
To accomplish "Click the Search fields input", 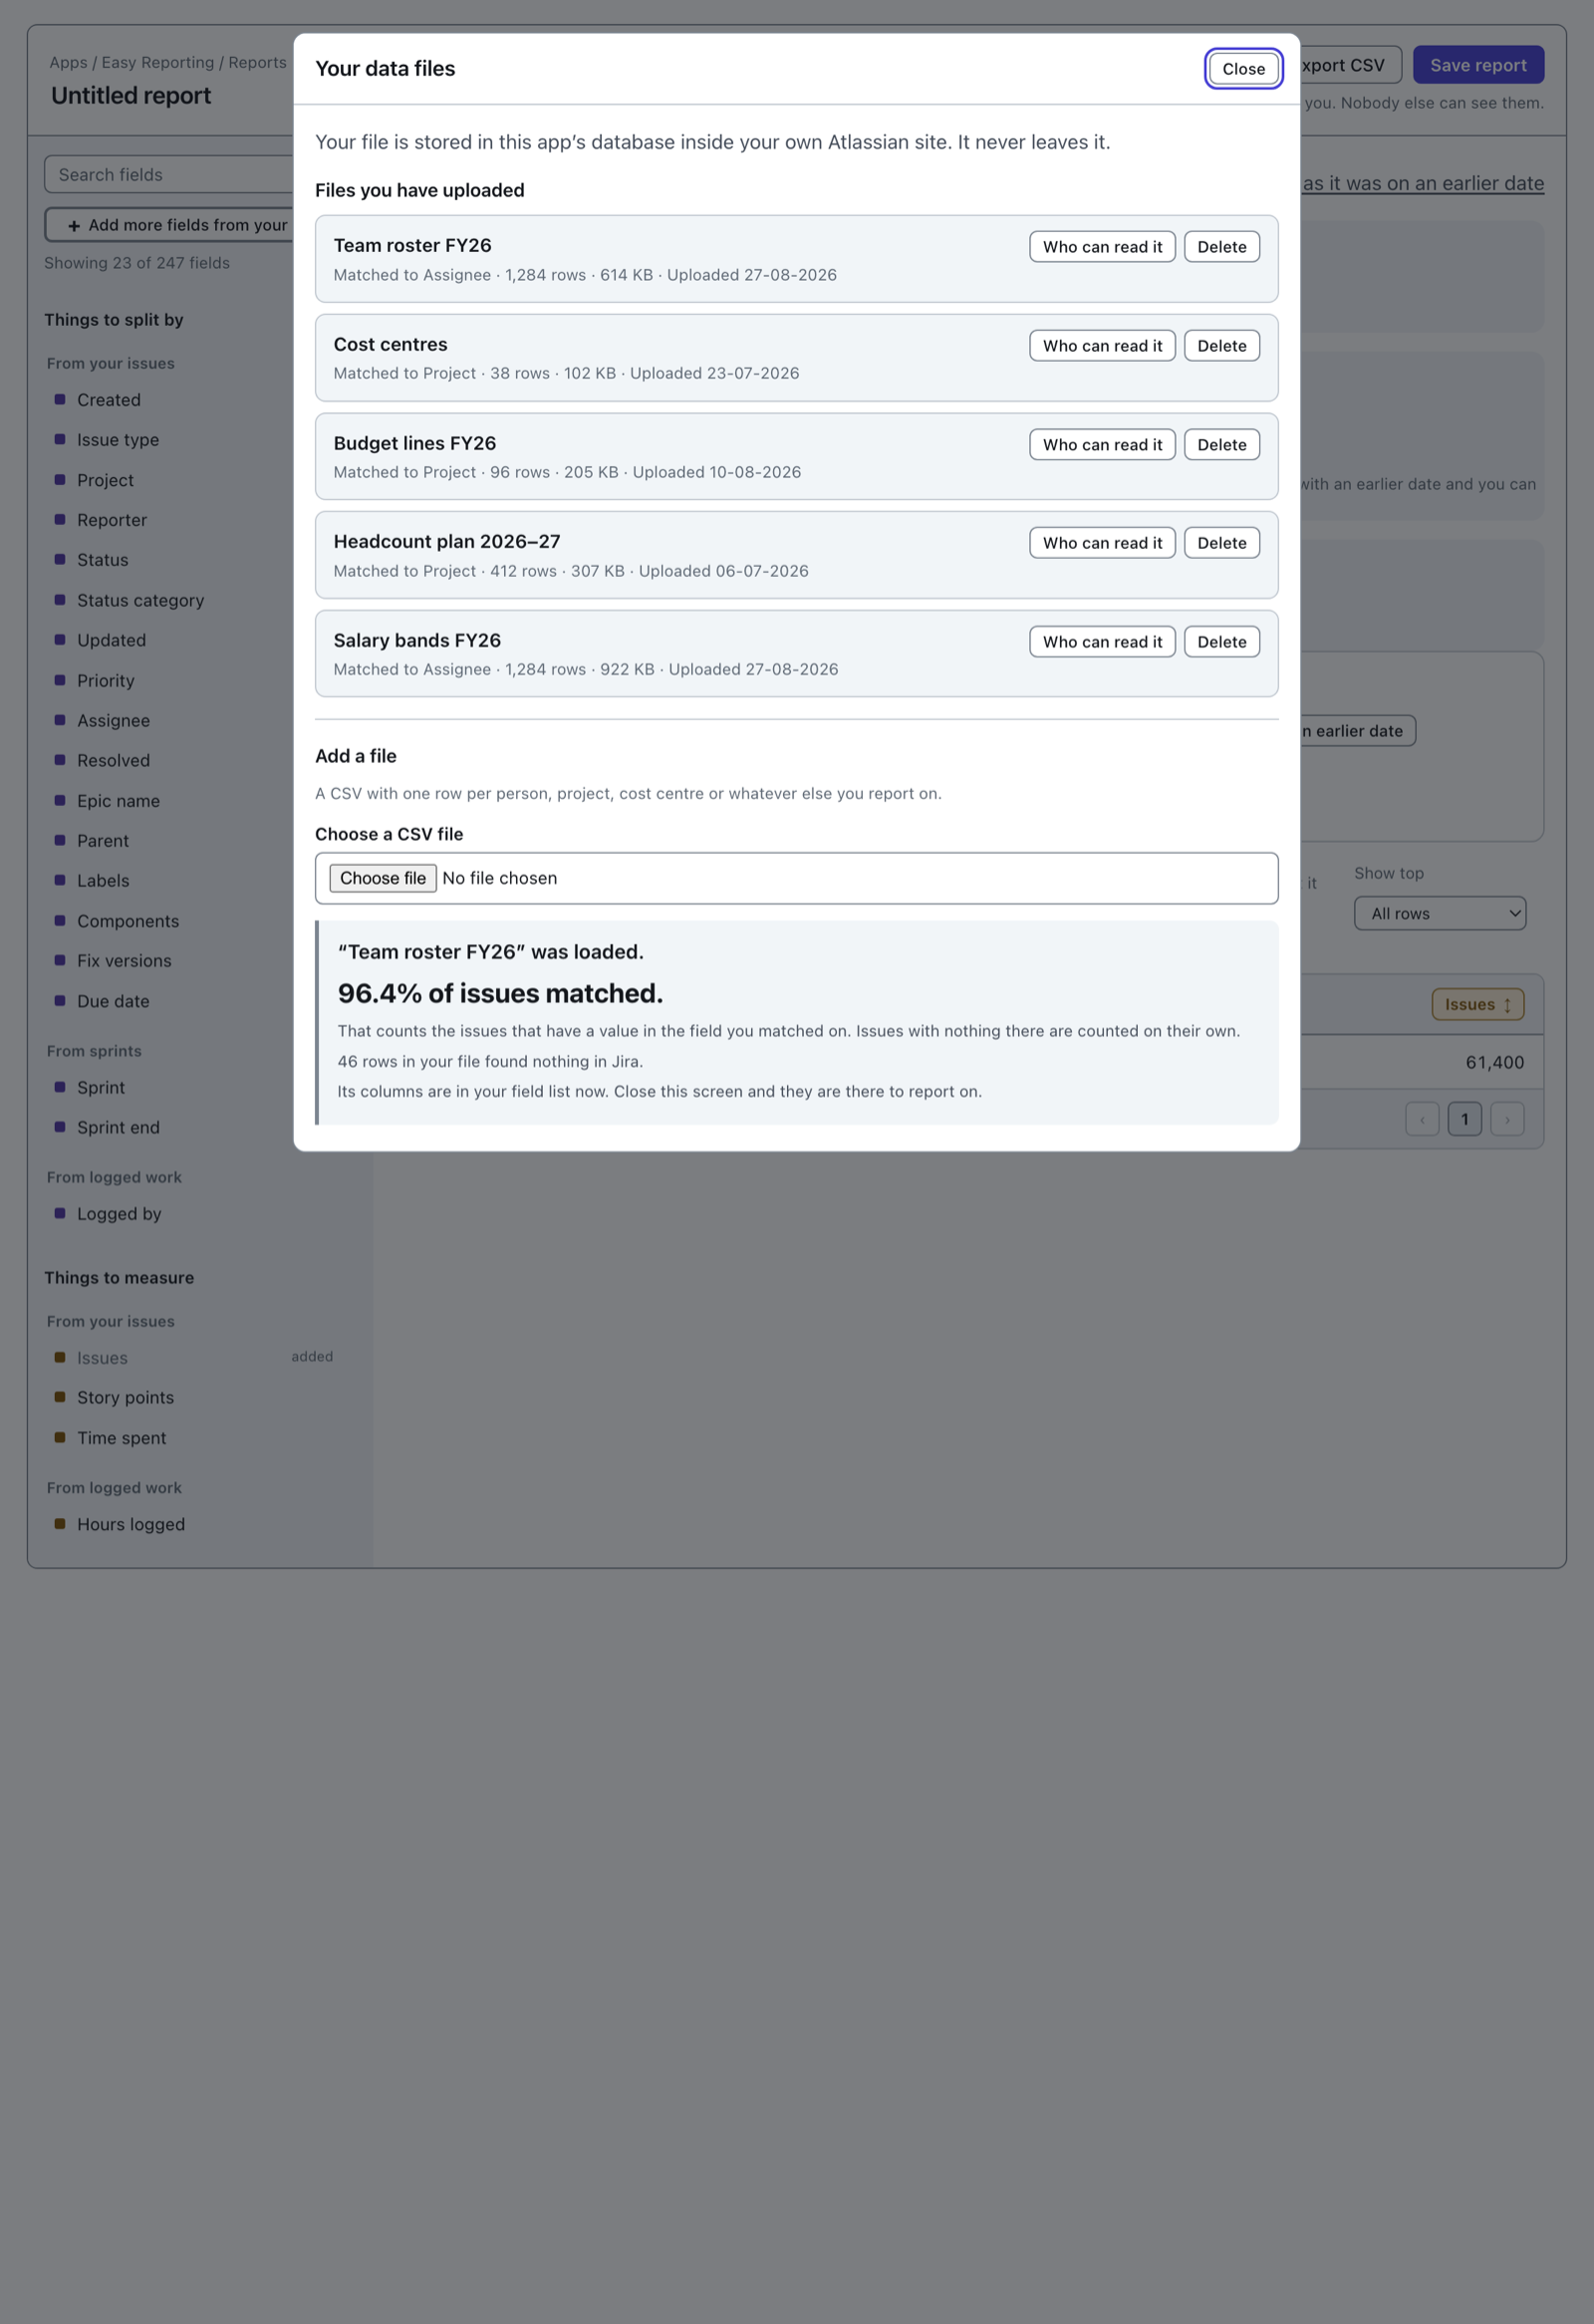I will tap(170, 174).
